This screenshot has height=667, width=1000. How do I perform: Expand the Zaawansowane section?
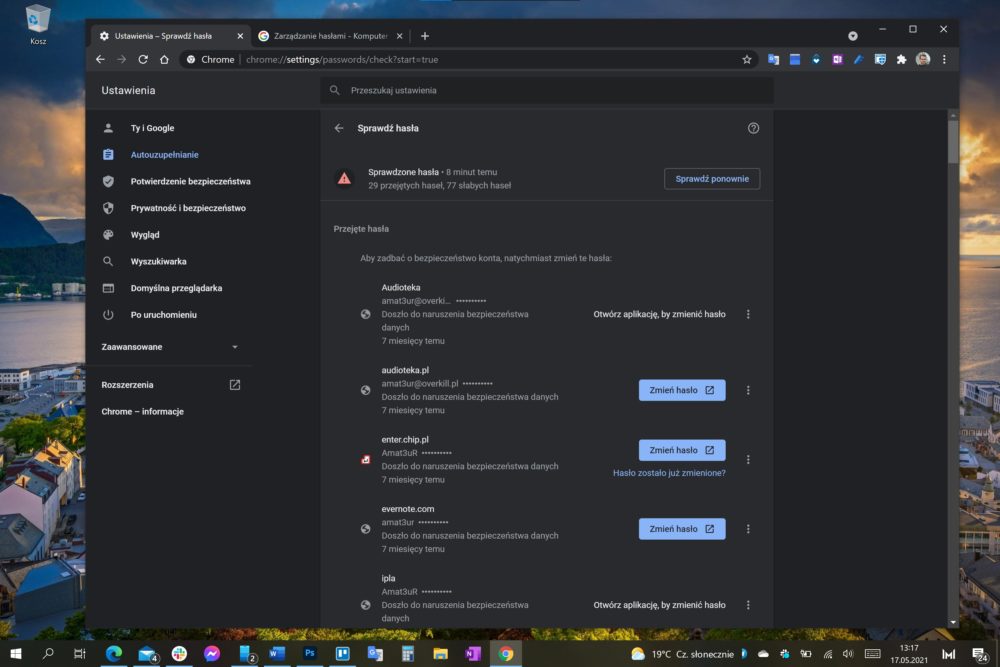point(170,347)
